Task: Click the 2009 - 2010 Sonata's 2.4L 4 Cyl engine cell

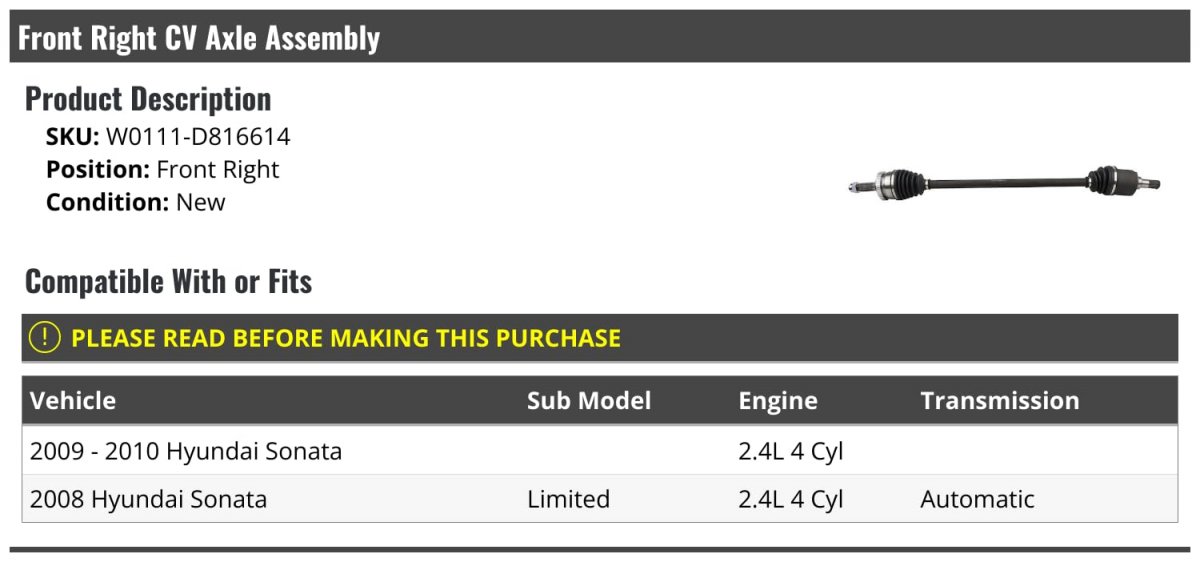Action: click(x=791, y=451)
